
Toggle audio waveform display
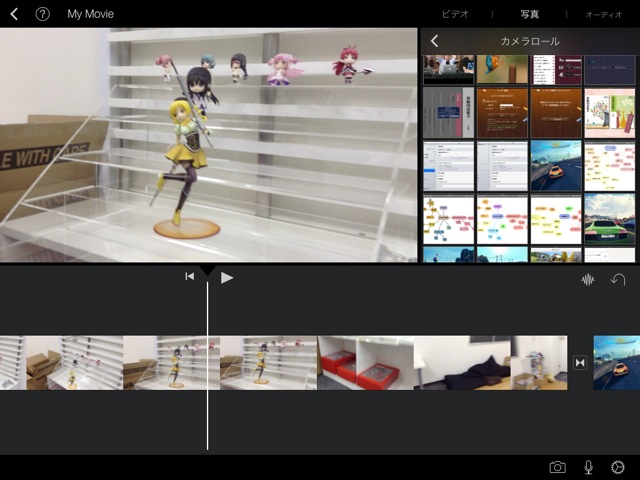pyautogui.click(x=588, y=280)
